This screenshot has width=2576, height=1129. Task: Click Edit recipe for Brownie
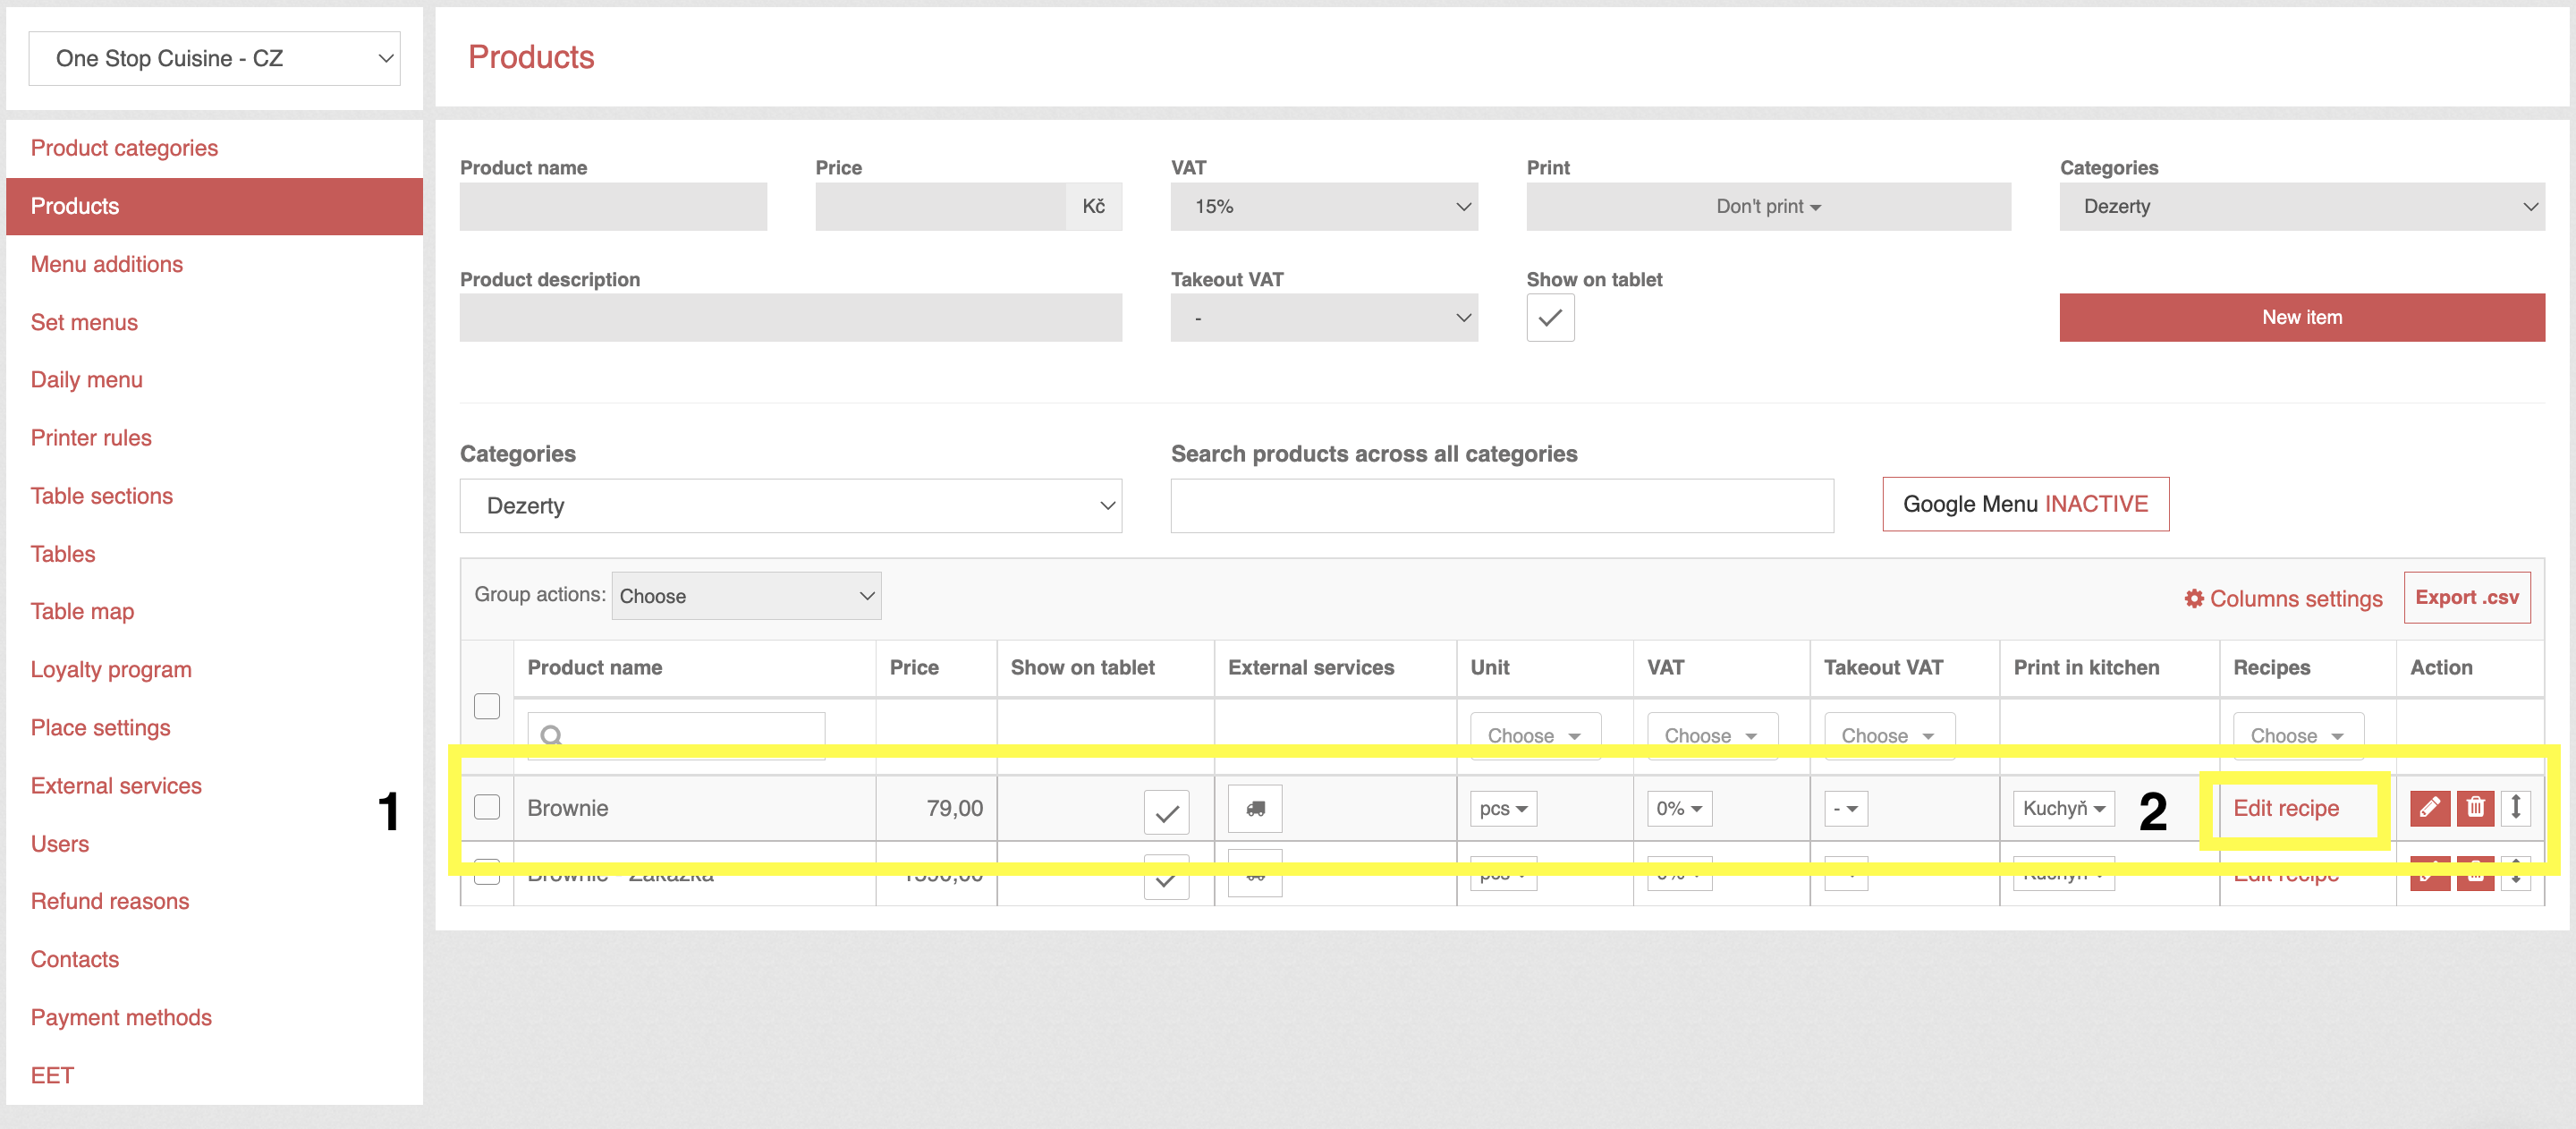point(2286,808)
